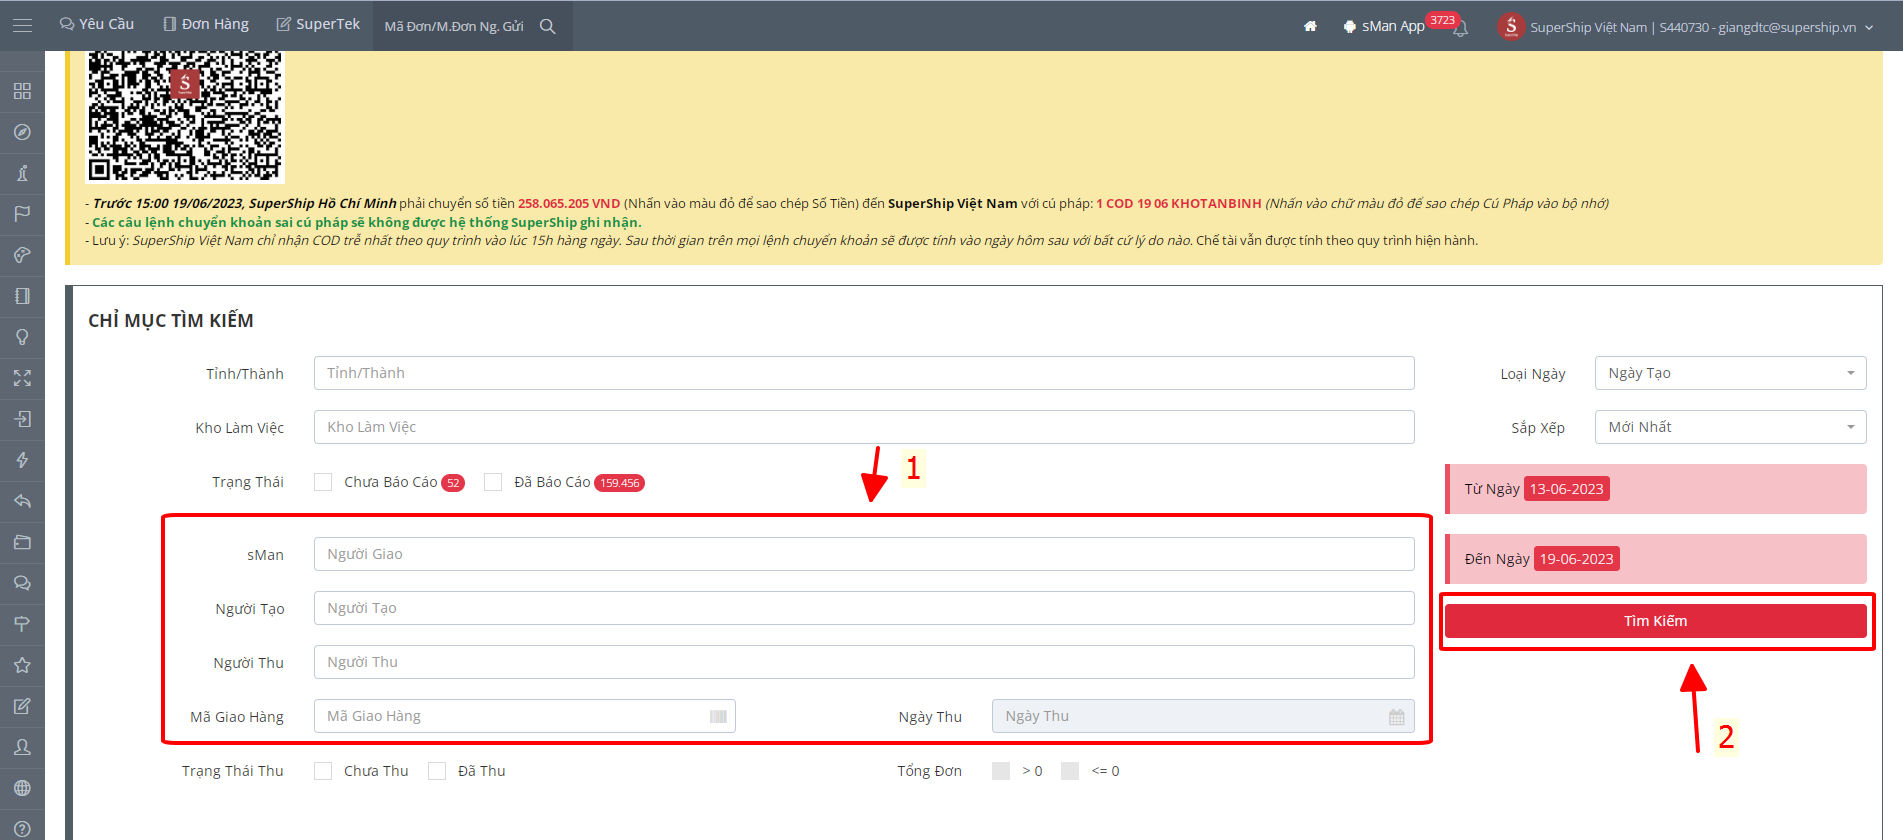Click the palette icon in sidebar

tap(22, 255)
